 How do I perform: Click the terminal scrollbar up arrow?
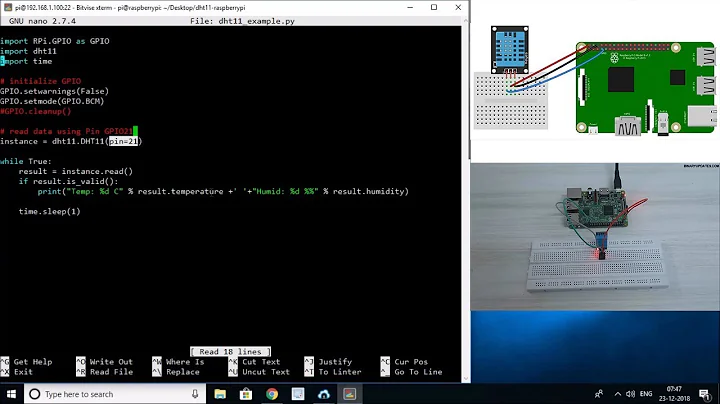click(466, 21)
